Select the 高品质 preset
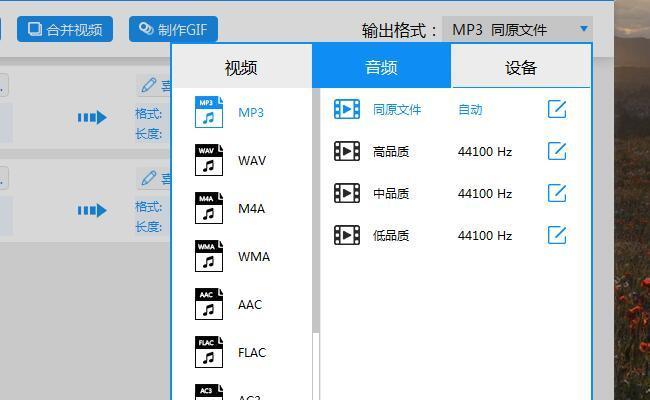The width and height of the screenshot is (650, 400). pyautogui.click(x=391, y=152)
